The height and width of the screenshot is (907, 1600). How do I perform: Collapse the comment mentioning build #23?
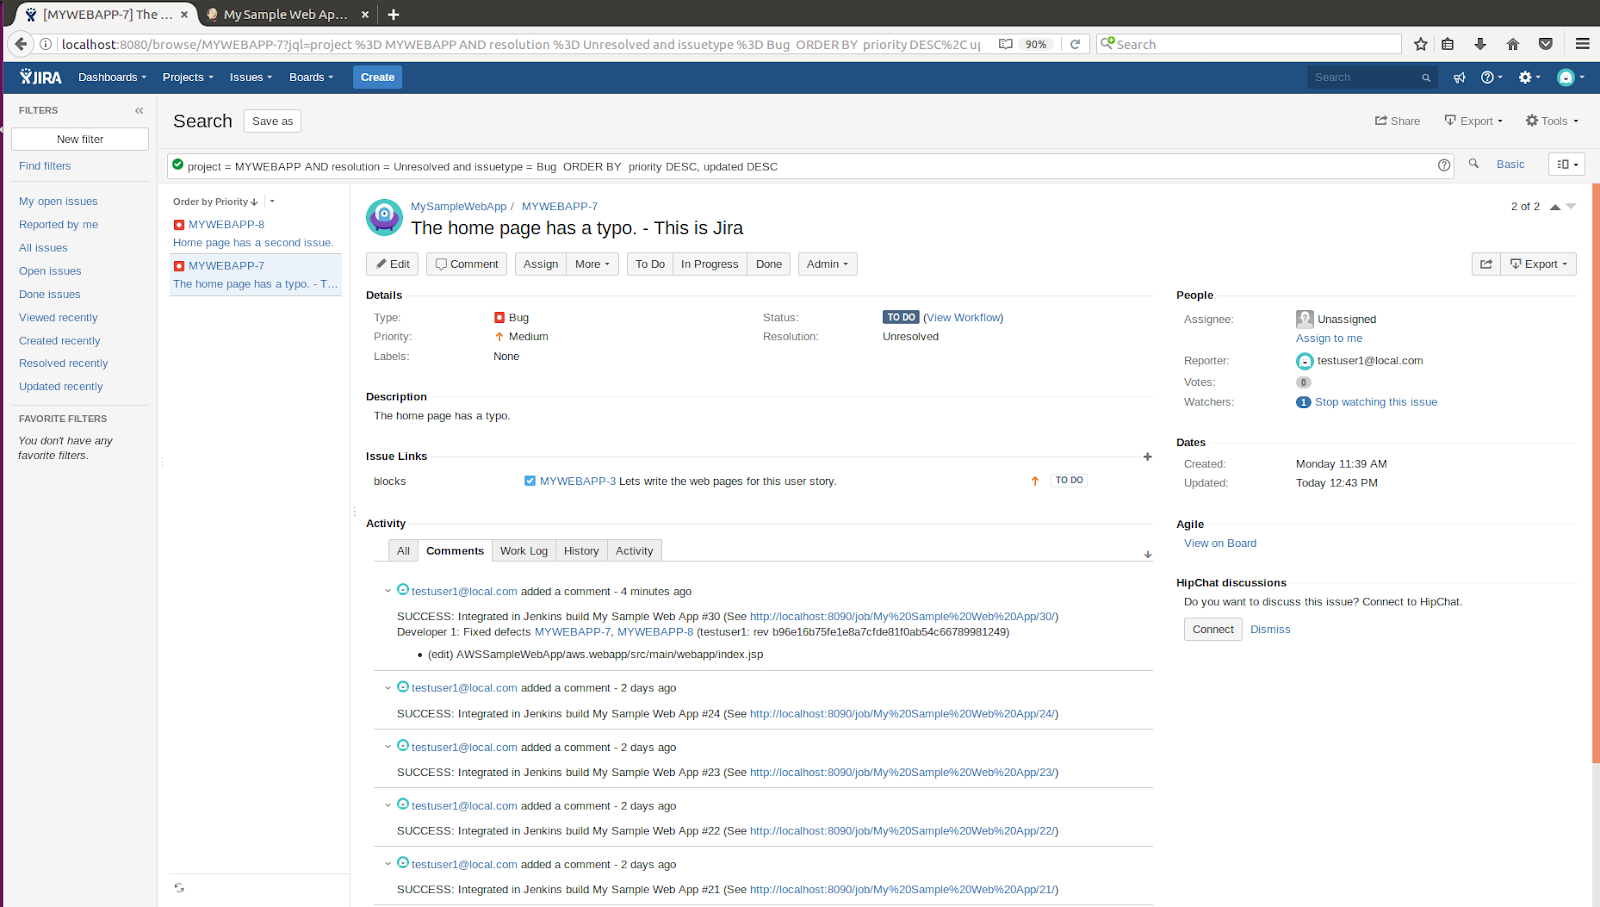pyautogui.click(x=388, y=747)
